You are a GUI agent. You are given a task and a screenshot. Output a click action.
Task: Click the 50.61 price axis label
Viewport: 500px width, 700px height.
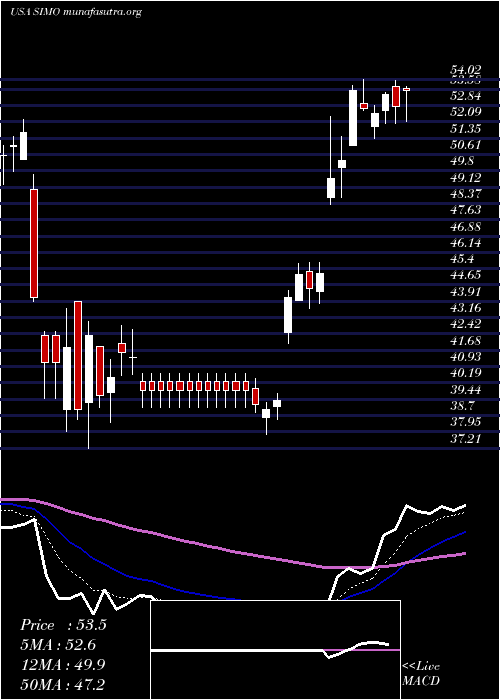(x=466, y=145)
